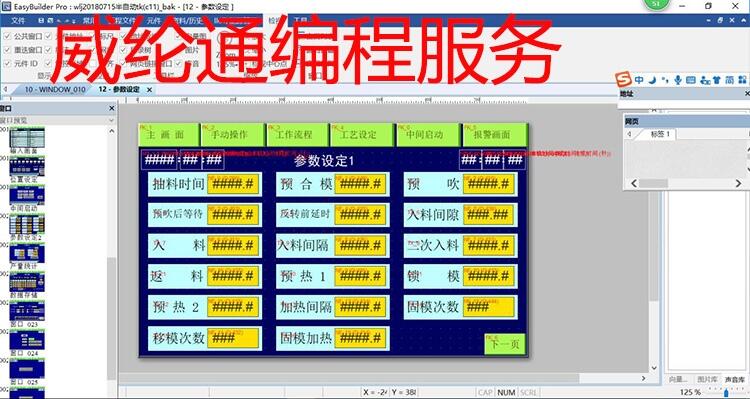This screenshot has width=750, height=399.
Task: Toggle the 重迭窗口 checkbox
Action: (x=7, y=49)
